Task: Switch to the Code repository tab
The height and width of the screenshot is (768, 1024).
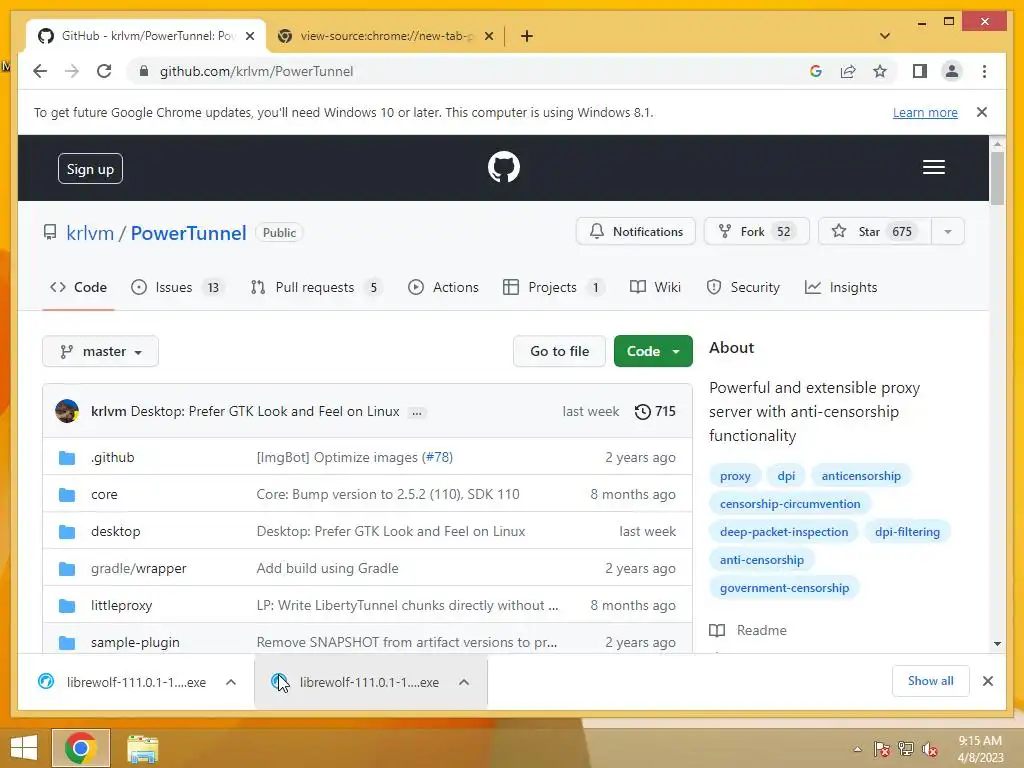Action: pos(78,287)
